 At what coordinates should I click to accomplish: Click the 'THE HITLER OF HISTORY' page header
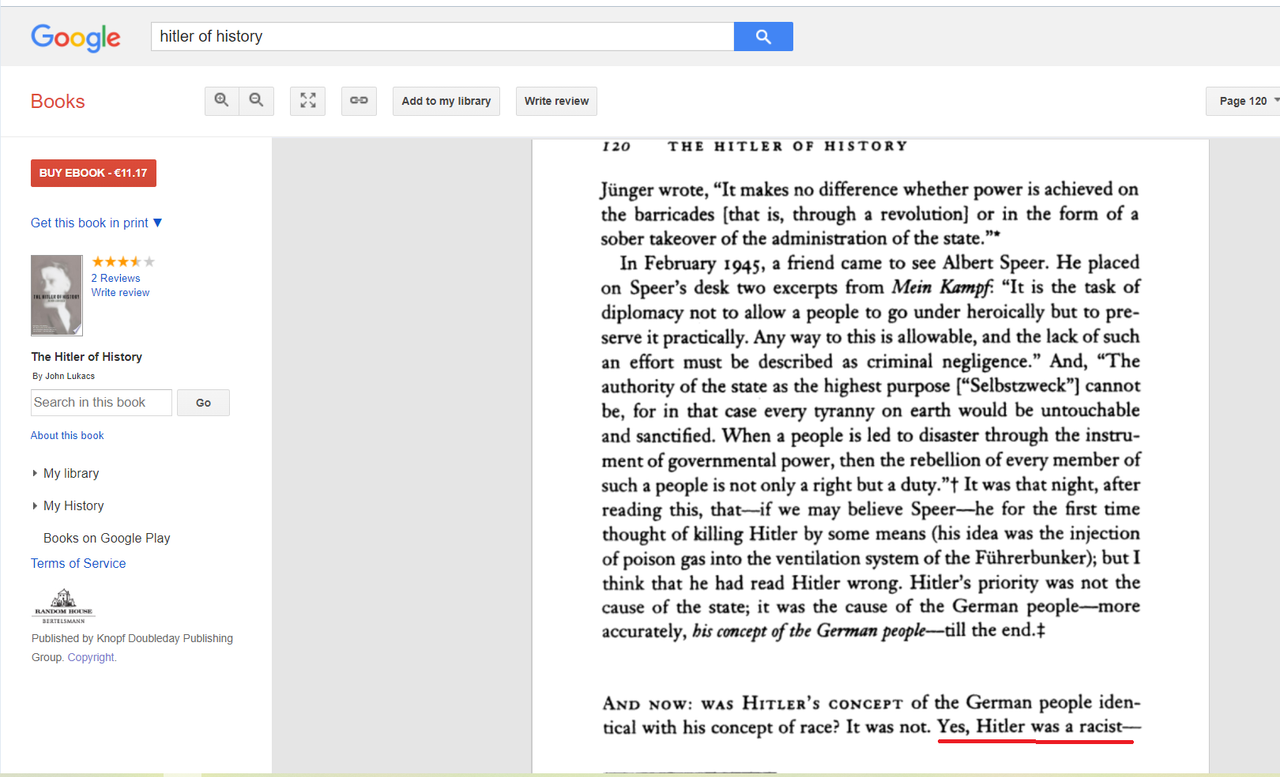[788, 146]
